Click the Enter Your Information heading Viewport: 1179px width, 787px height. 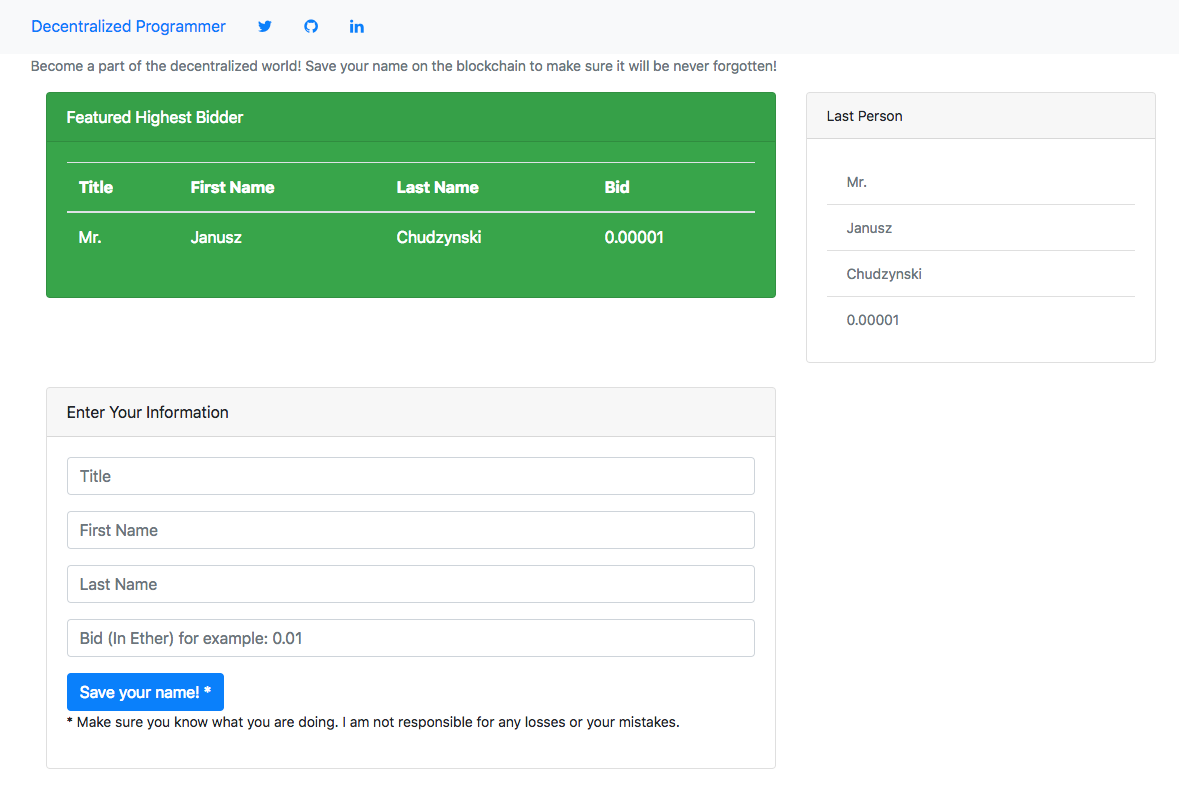(x=147, y=412)
